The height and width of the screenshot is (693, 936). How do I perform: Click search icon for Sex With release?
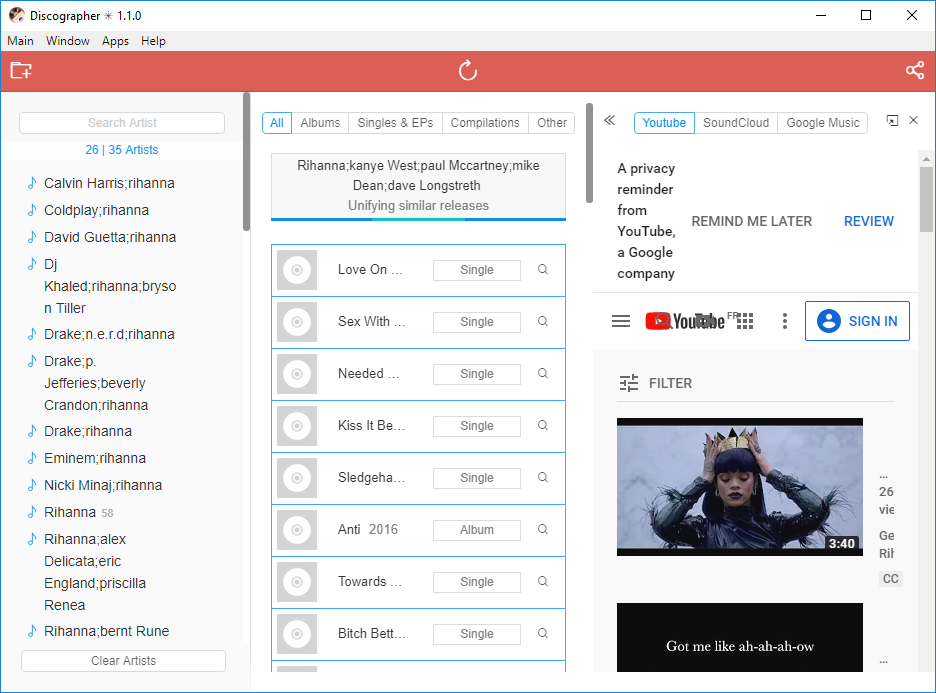click(543, 321)
